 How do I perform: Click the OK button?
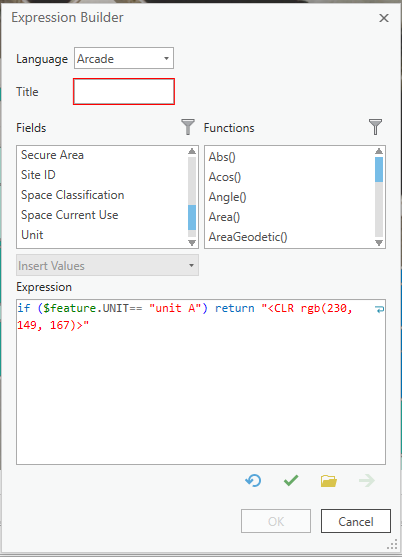point(276,521)
